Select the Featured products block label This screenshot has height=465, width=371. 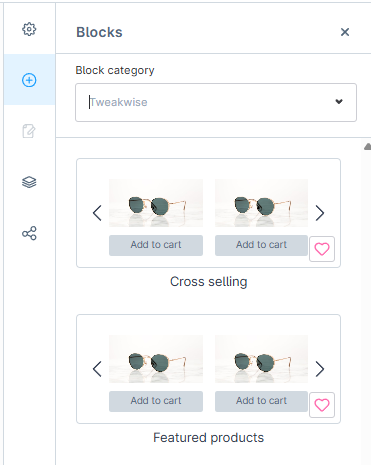[x=209, y=438]
